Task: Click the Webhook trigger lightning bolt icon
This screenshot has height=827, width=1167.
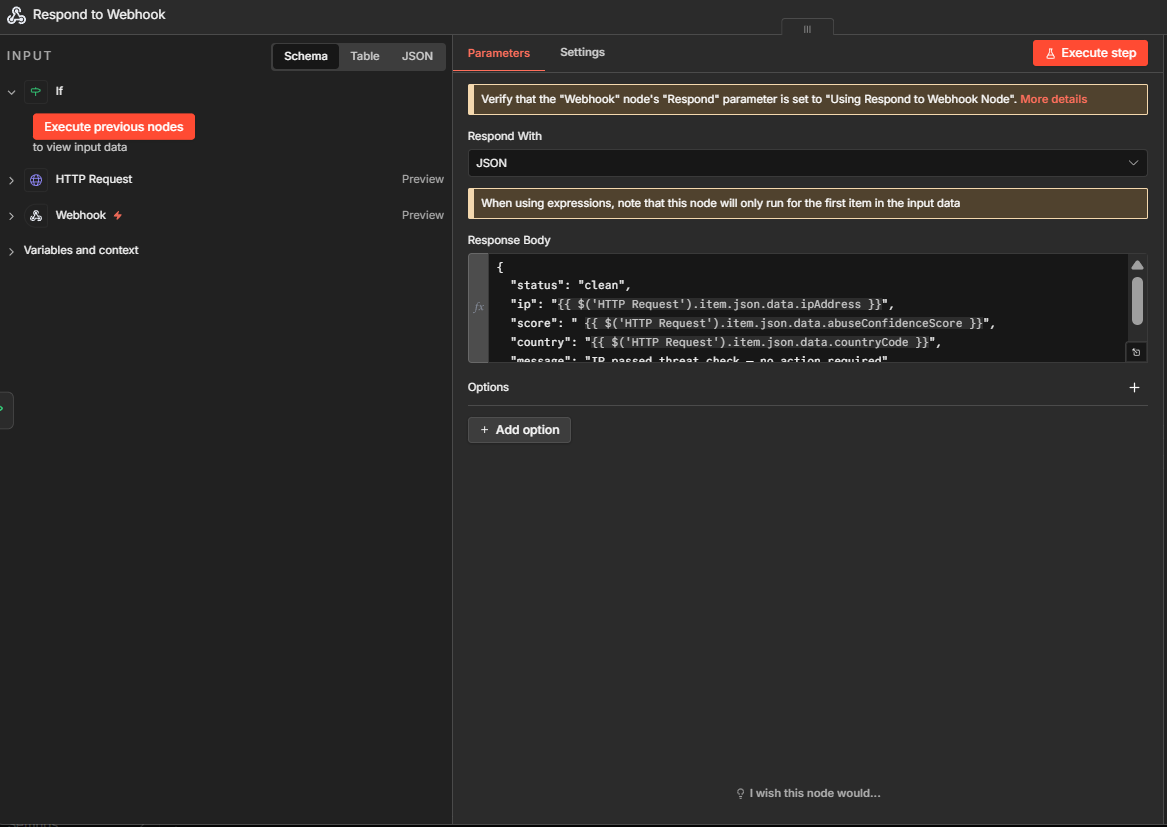Action: point(118,215)
